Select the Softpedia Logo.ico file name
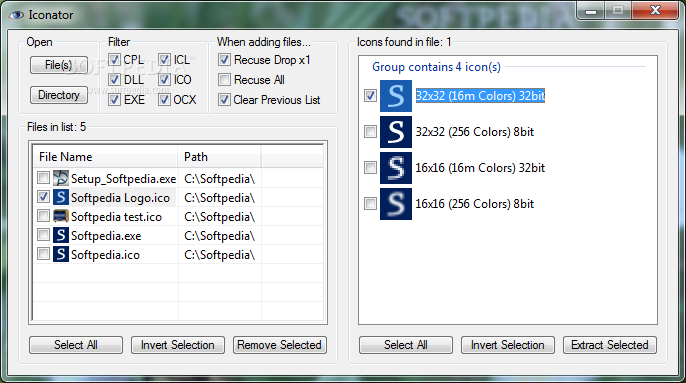686x383 pixels. tap(120, 198)
